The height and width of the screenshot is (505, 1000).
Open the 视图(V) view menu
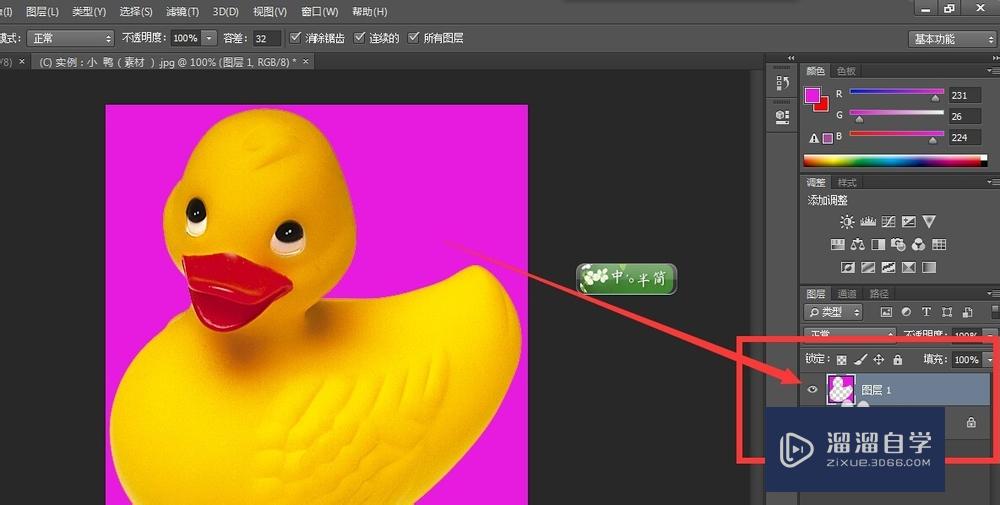[x=270, y=11]
